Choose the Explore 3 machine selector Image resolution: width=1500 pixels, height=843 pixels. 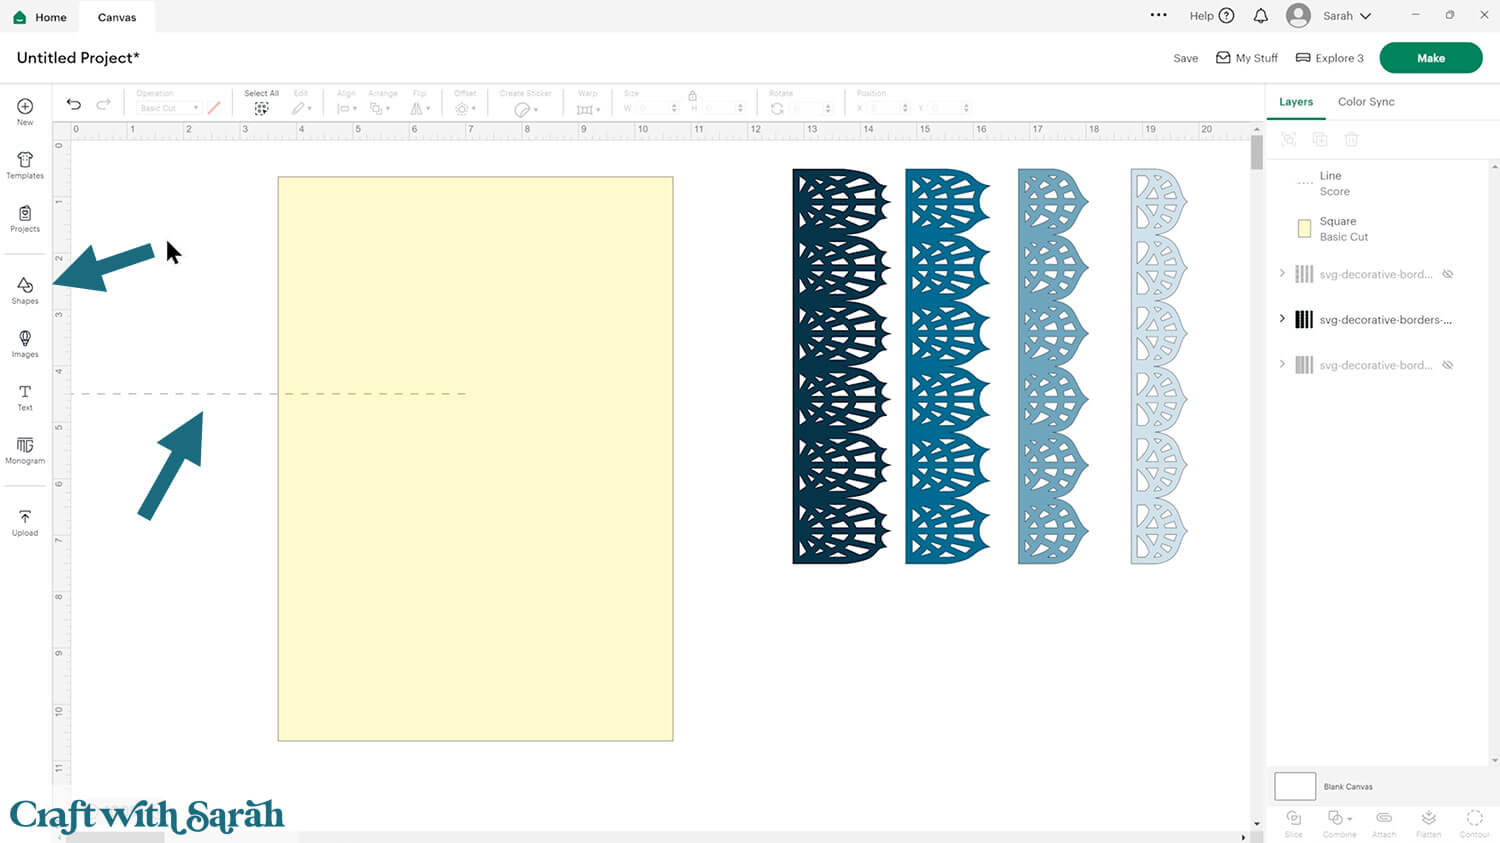(x=1330, y=58)
